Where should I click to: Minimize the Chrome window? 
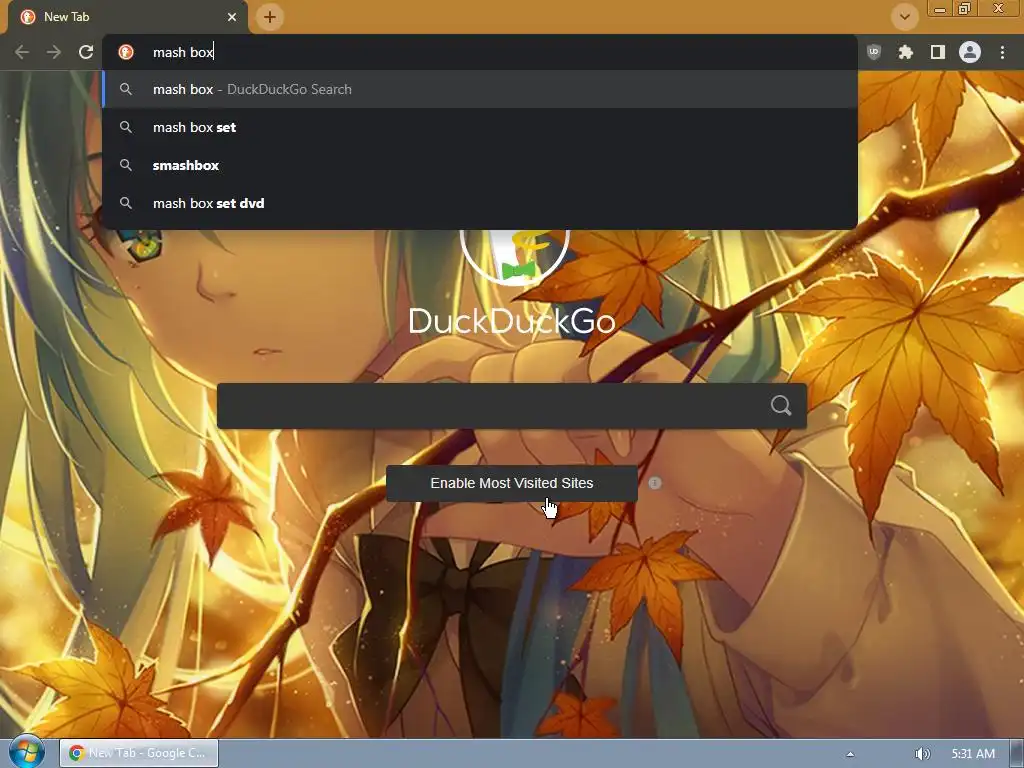coord(940,9)
